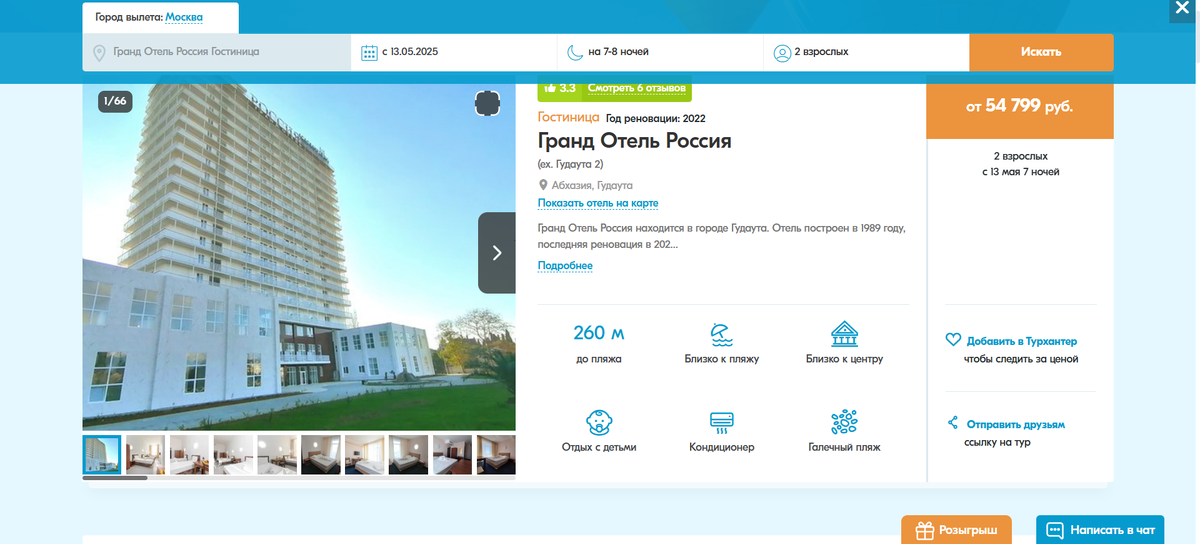
Task: Click Добавить в Турхантер link
Action: coord(1021,341)
